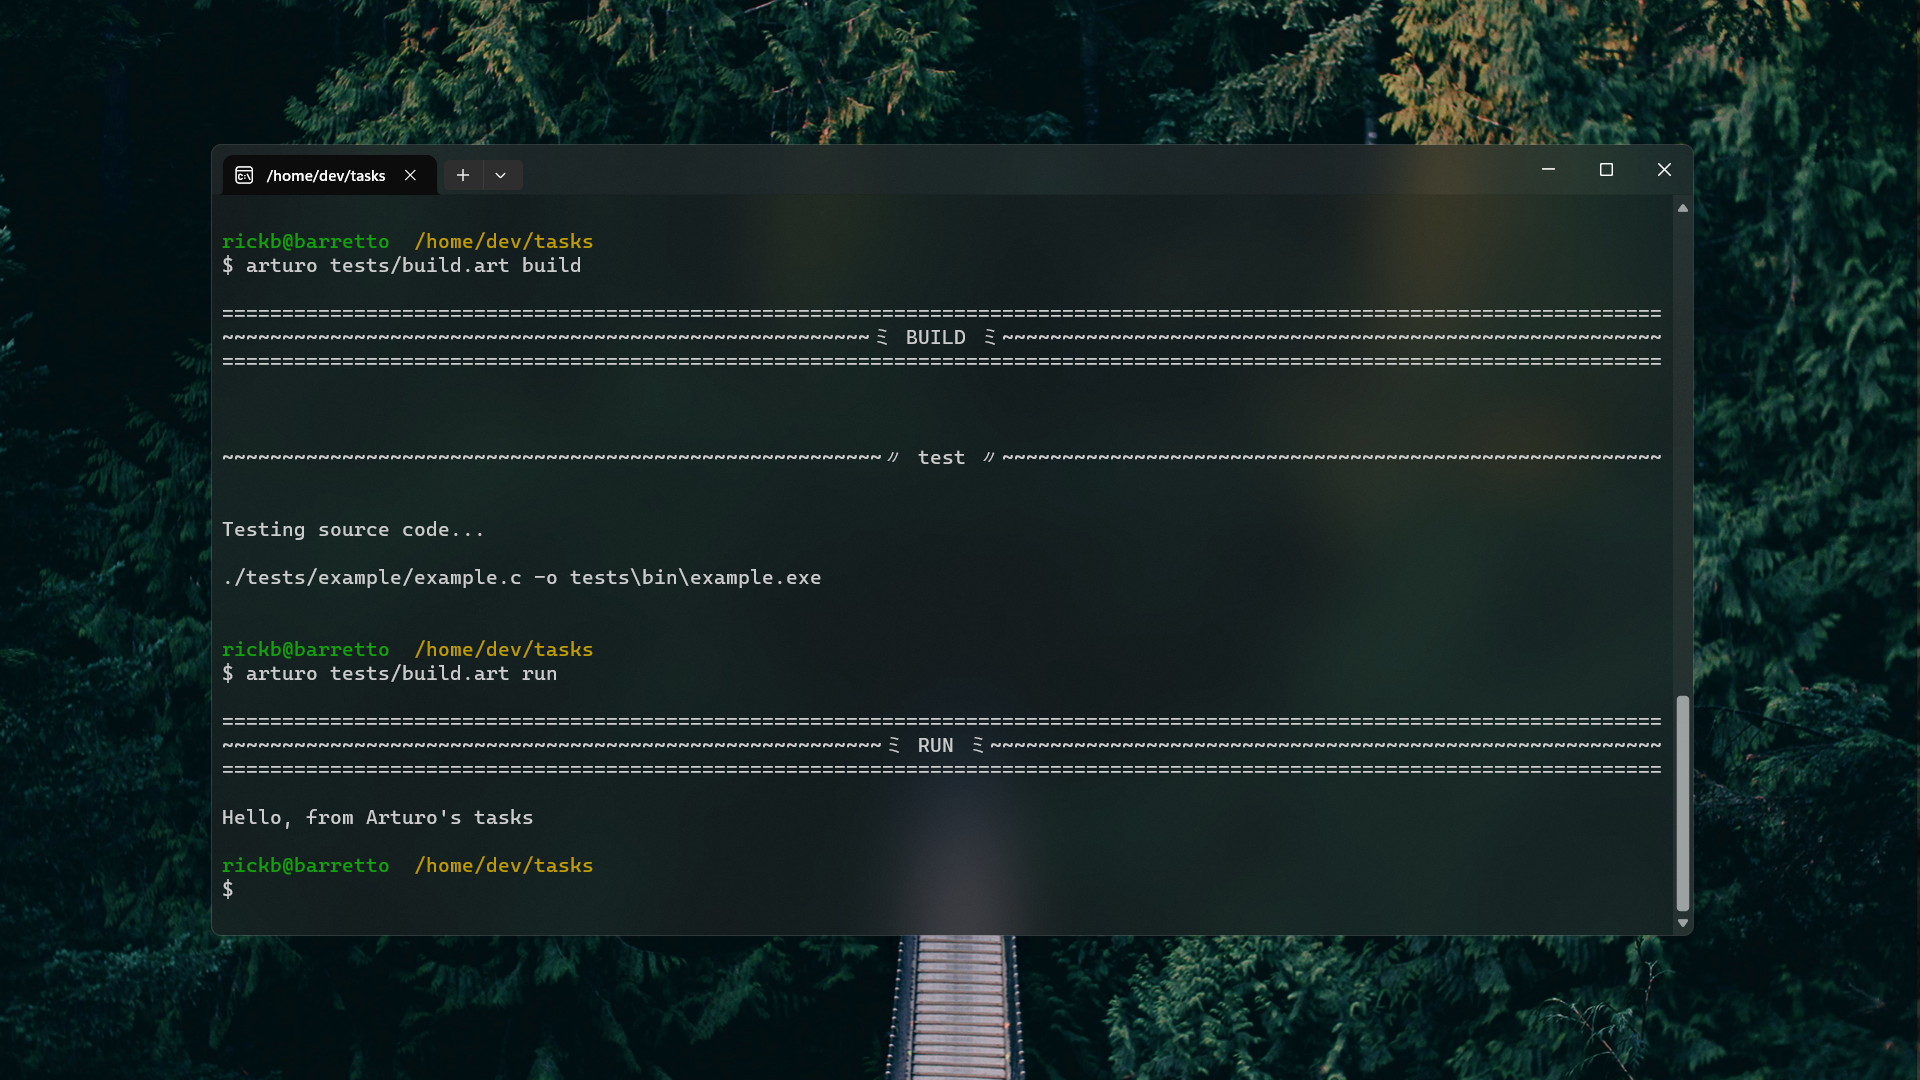Click the 'test' section divider label

click(x=941, y=458)
